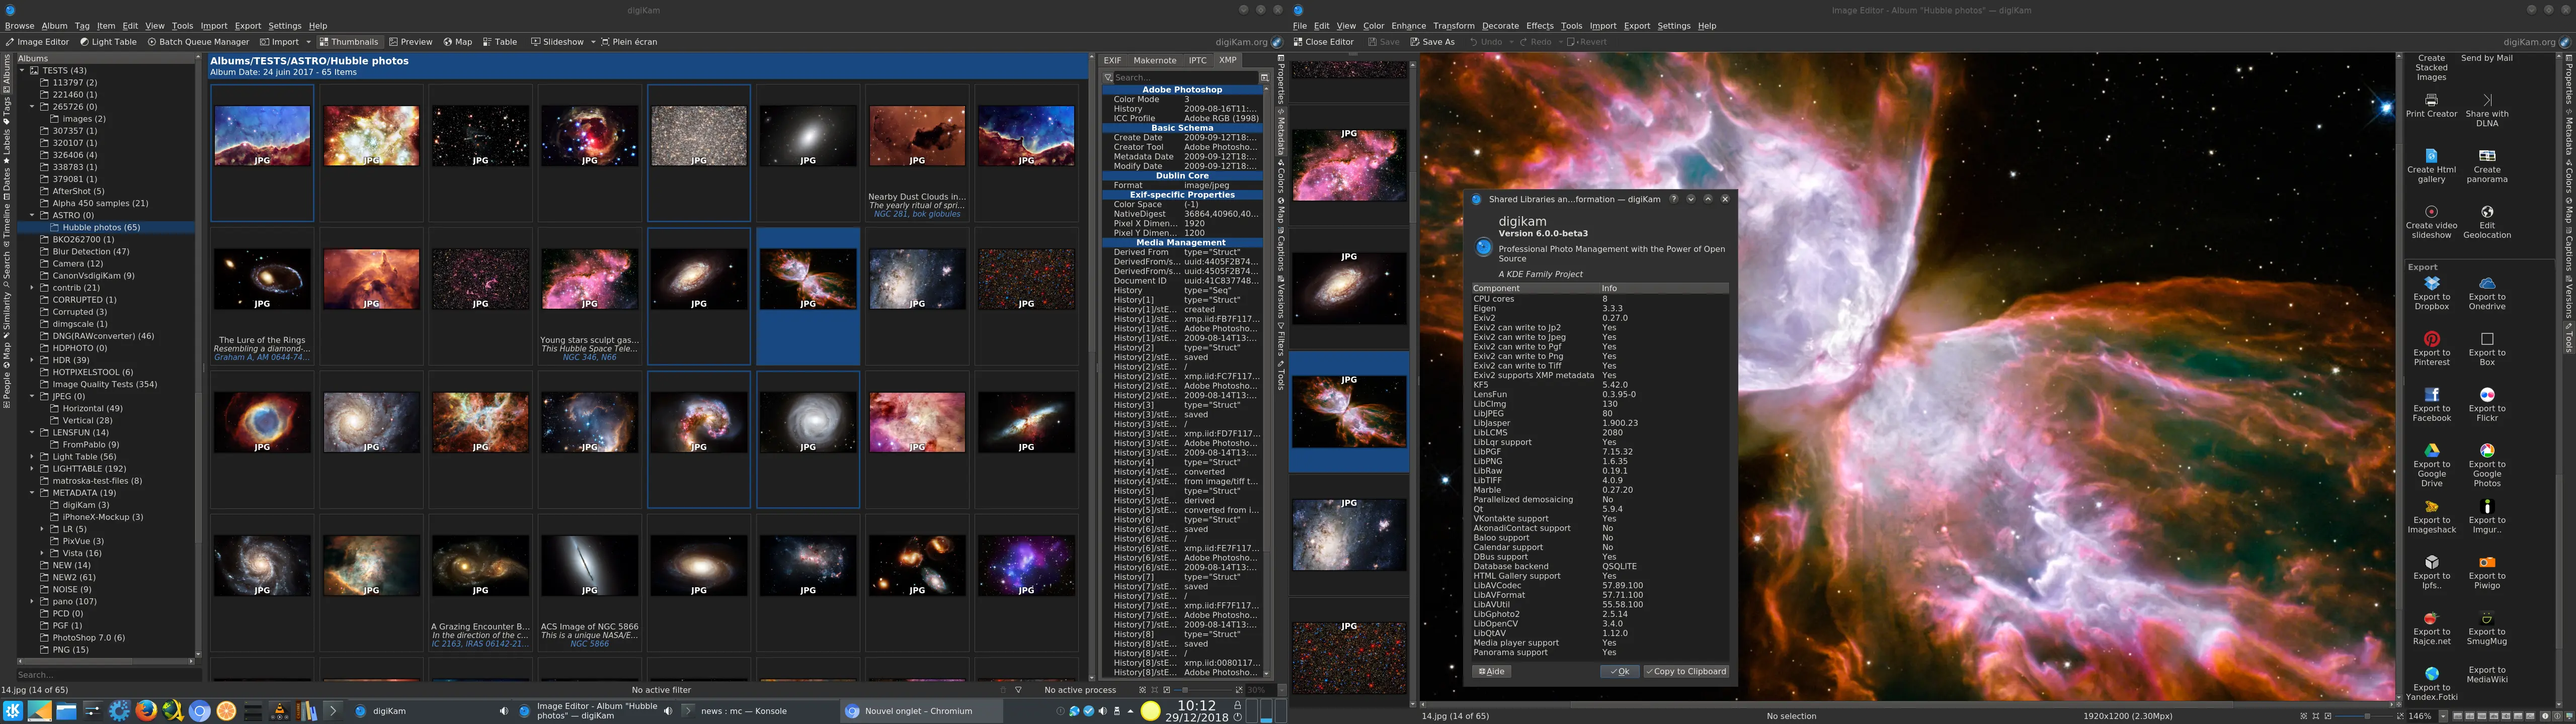Click Export to Pinterest icon
Screen dimensions: 2576x724
2431,340
